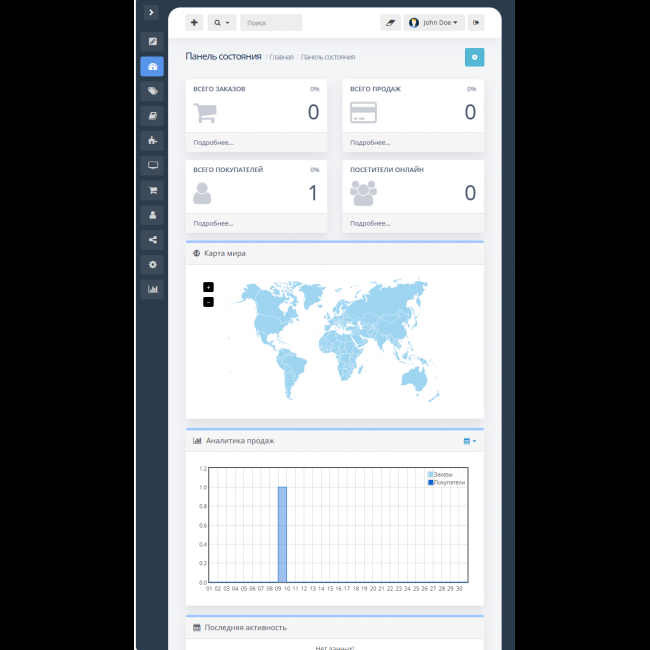The height and width of the screenshot is (650, 650).
Task: Click the plus add button in top bar
Action: click(x=194, y=22)
